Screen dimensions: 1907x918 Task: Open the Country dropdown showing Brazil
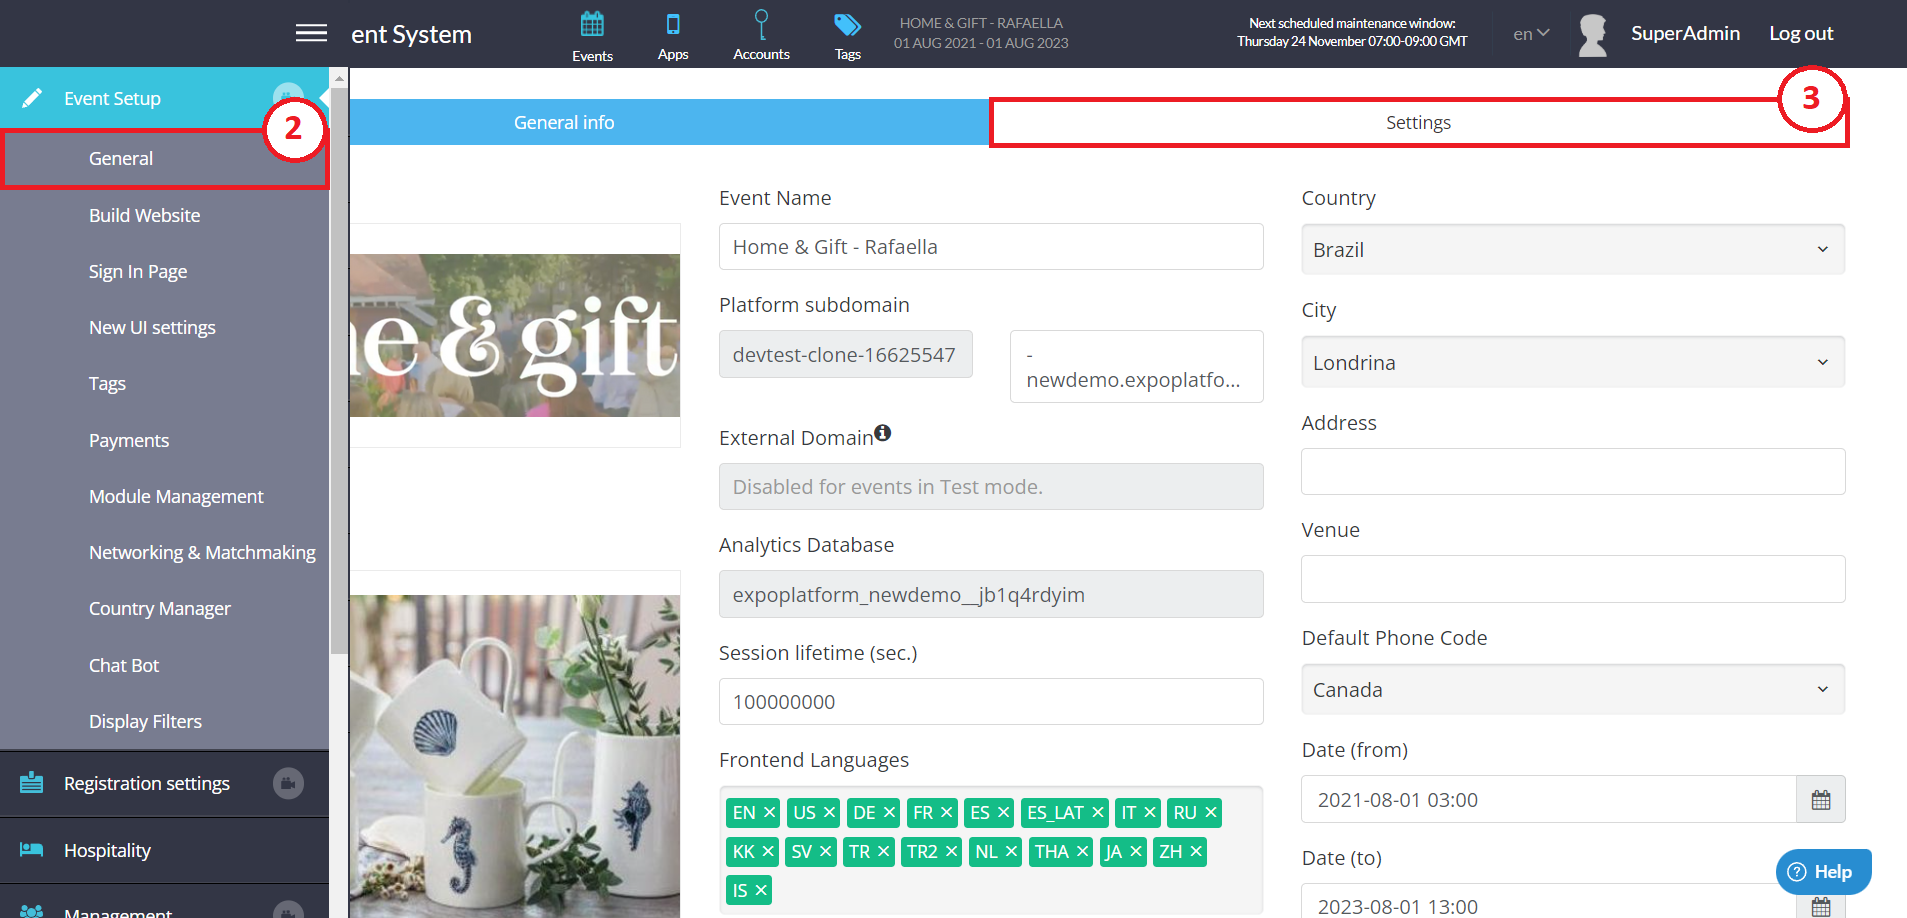click(1572, 249)
